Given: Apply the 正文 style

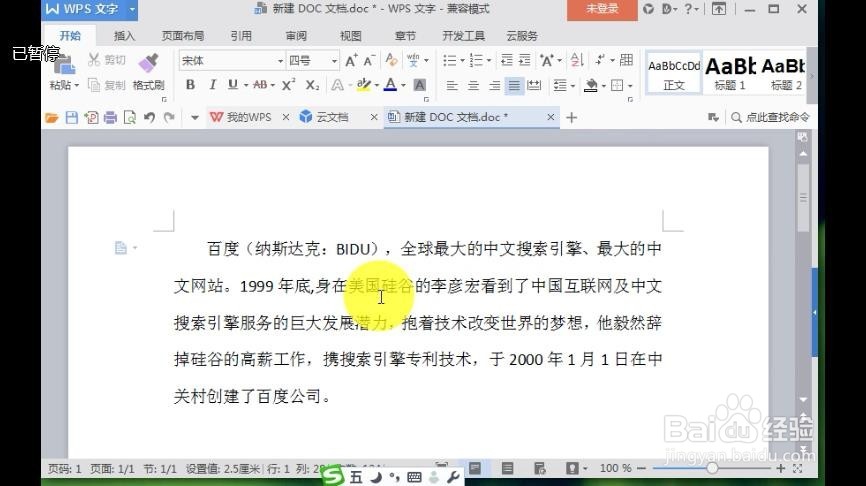Looking at the screenshot, I should coord(674,73).
